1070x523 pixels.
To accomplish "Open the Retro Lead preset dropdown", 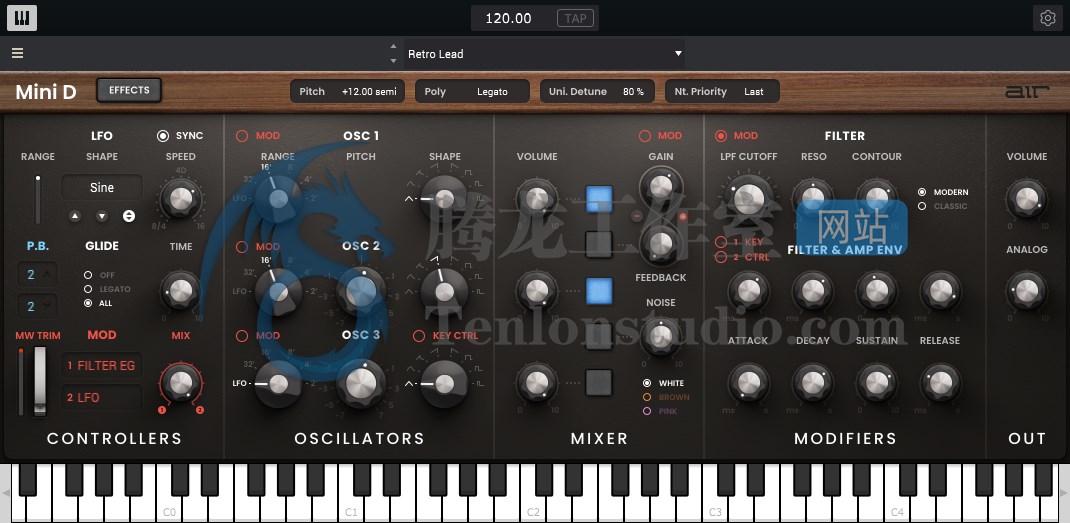I will (544, 54).
